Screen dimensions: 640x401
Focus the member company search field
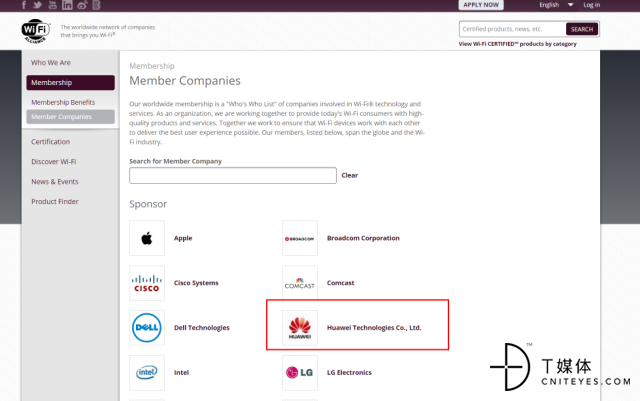(233, 176)
